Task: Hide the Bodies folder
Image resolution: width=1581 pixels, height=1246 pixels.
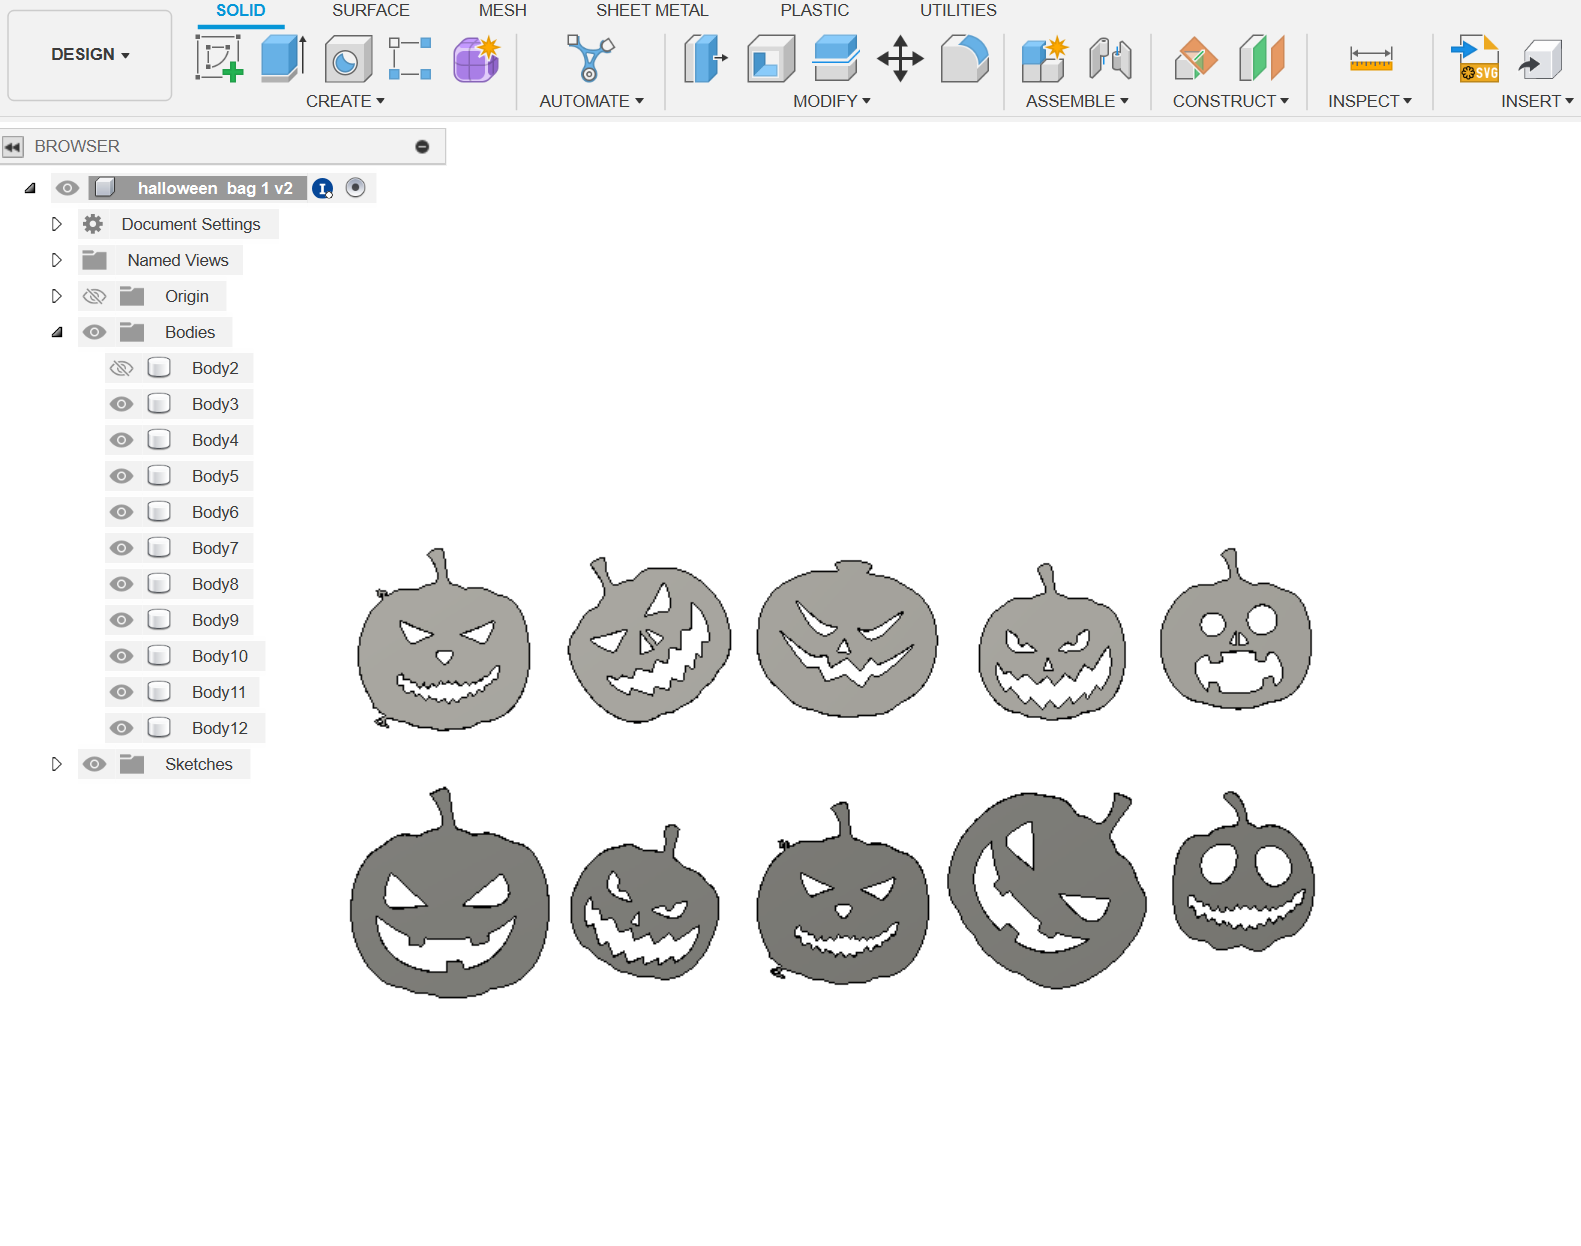Action: pyautogui.click(x=94, y=332)
